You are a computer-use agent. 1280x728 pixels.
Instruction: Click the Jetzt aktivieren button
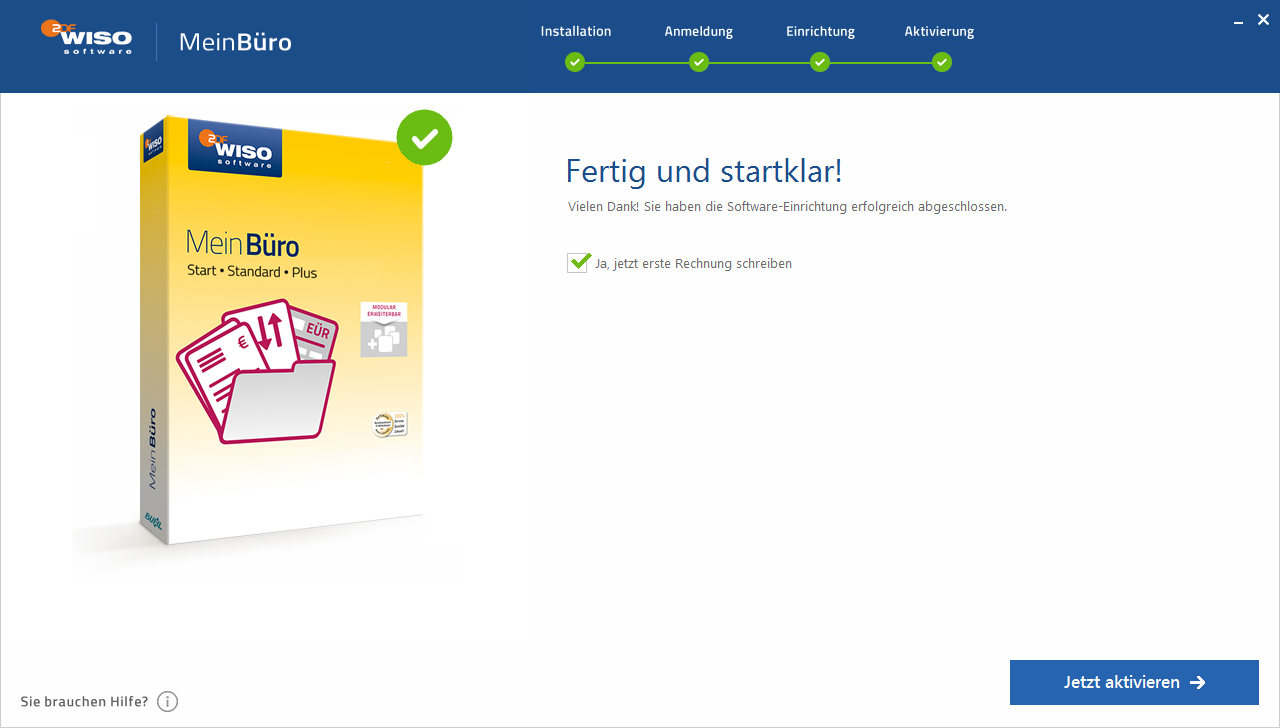tap(1134, 682)
